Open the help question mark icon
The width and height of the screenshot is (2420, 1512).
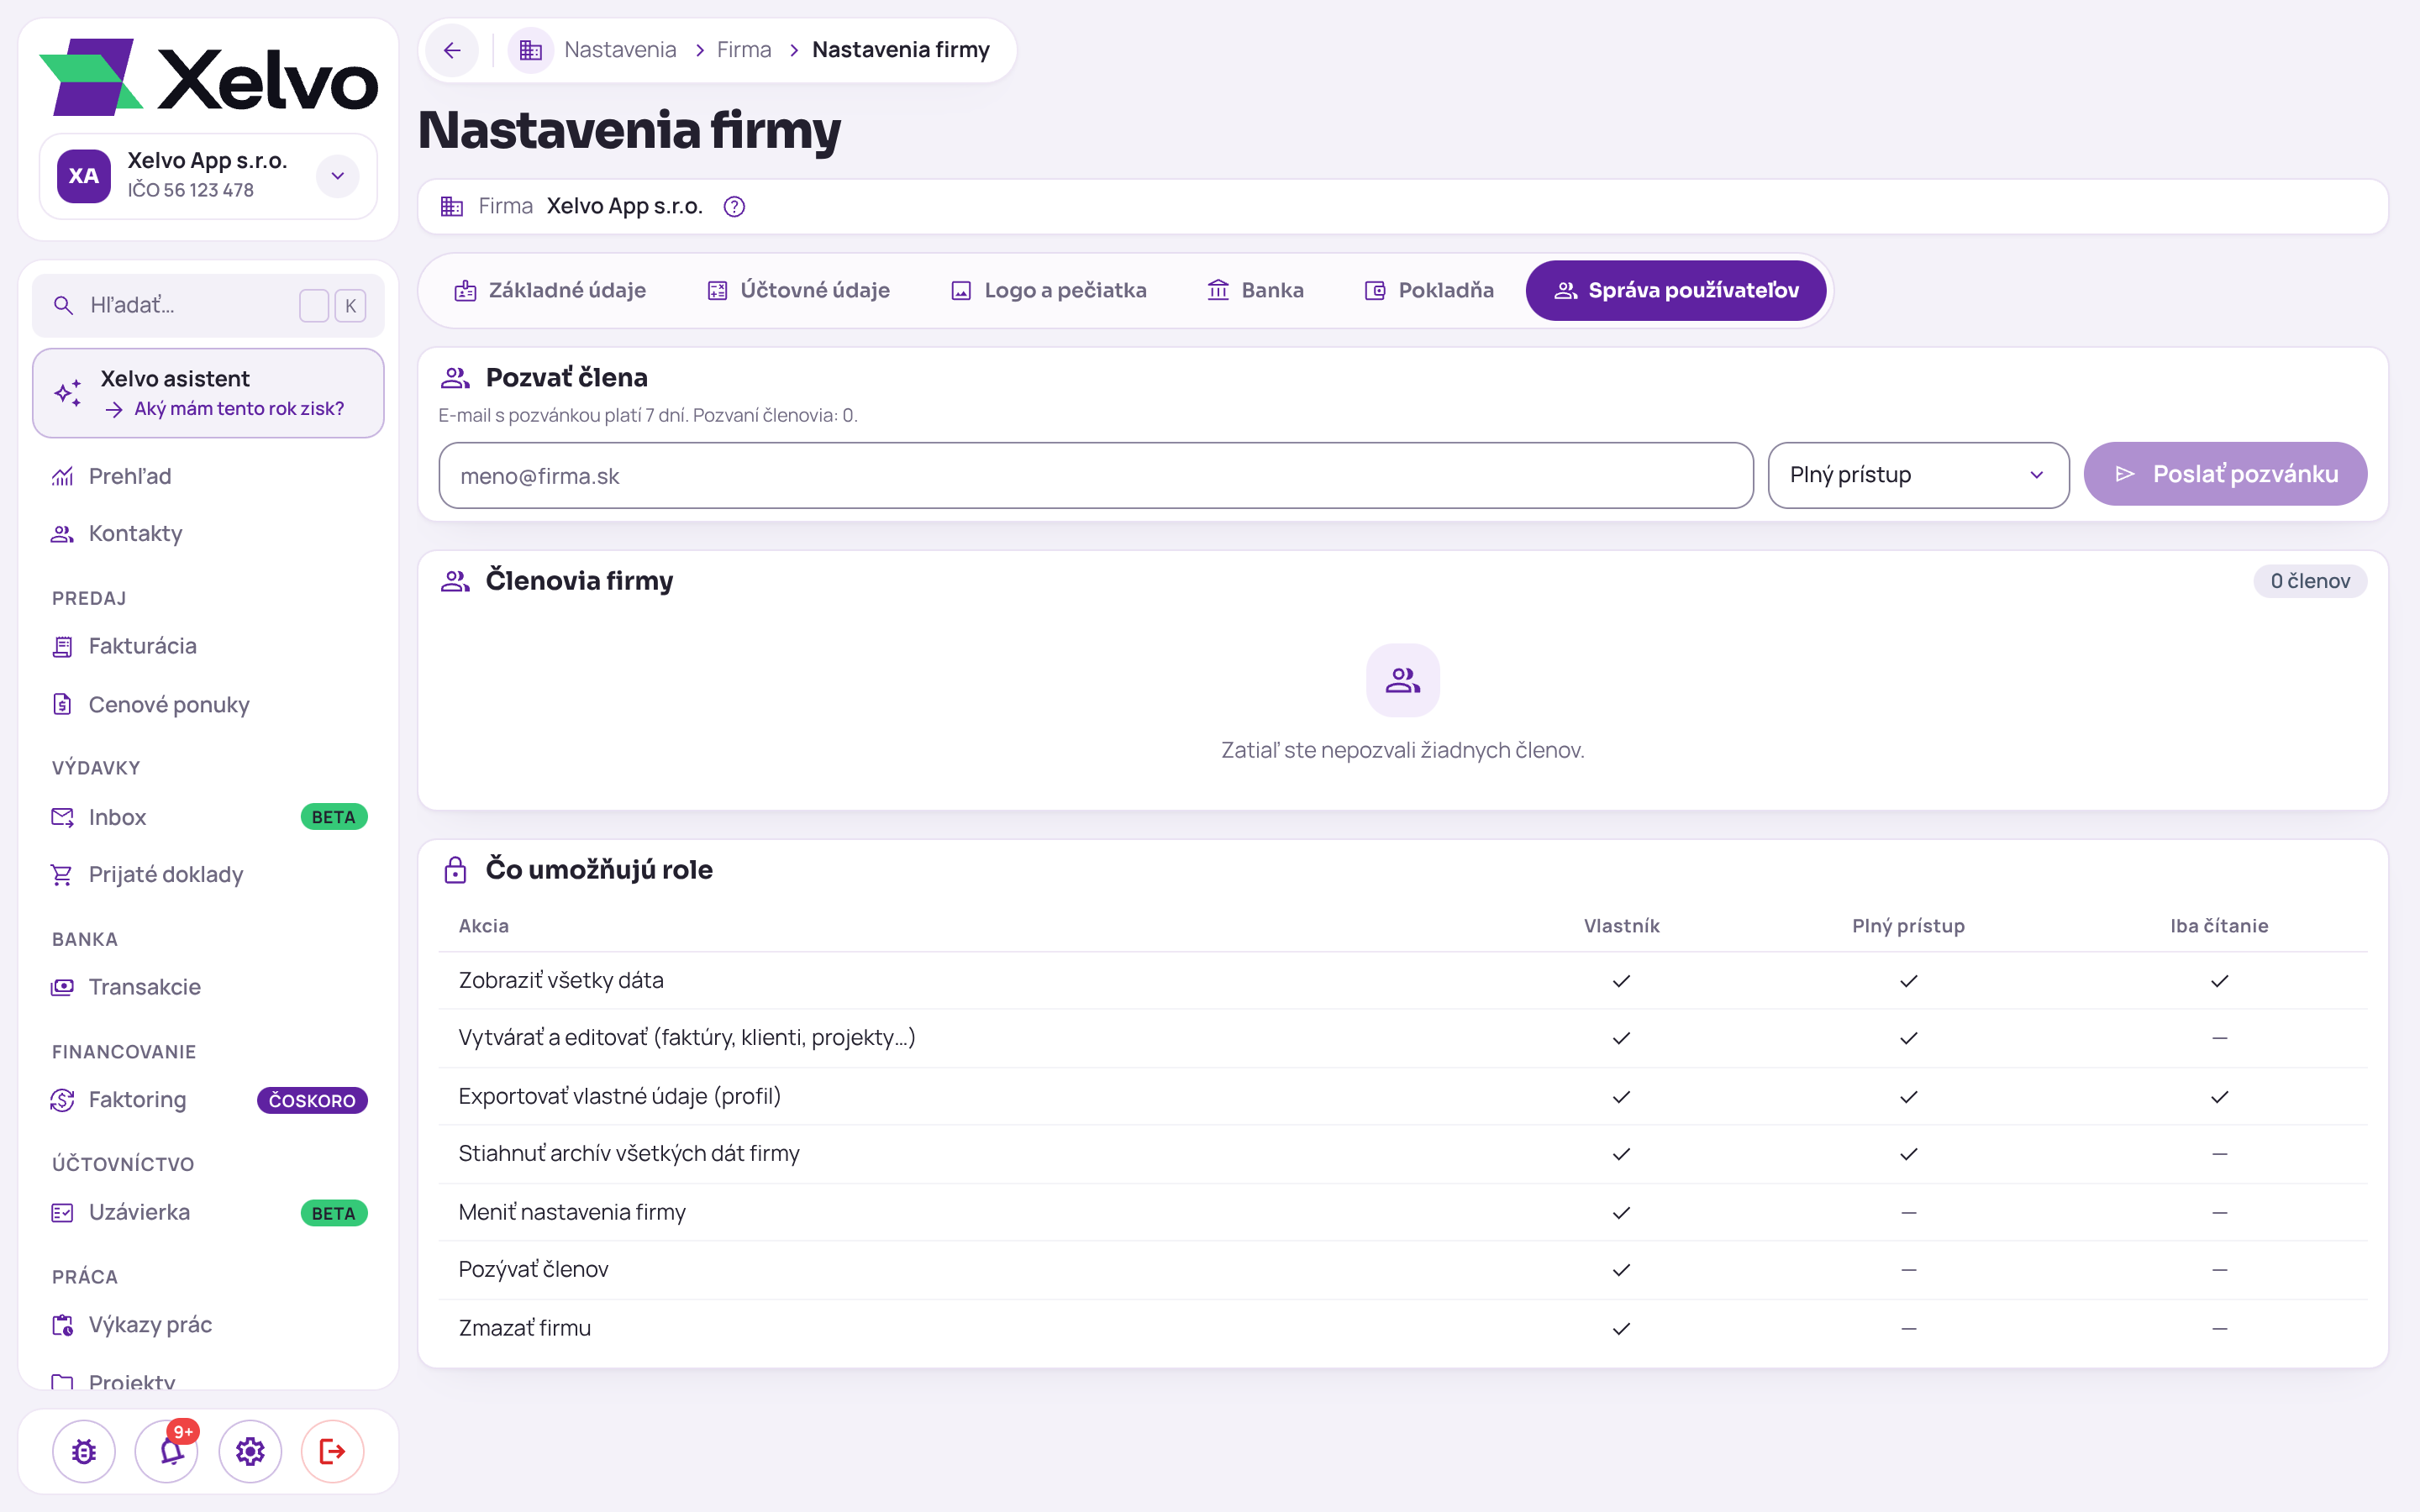(x=734, y=207)
